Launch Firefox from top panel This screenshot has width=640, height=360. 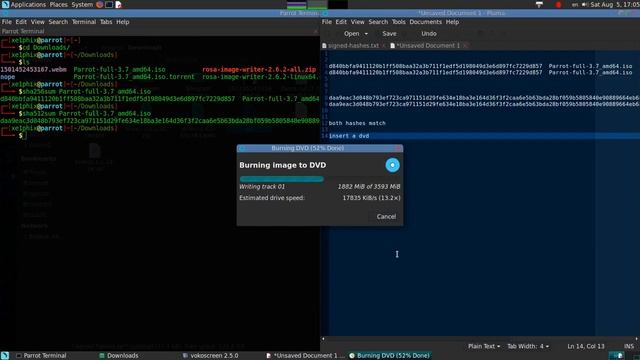point(100,4)
